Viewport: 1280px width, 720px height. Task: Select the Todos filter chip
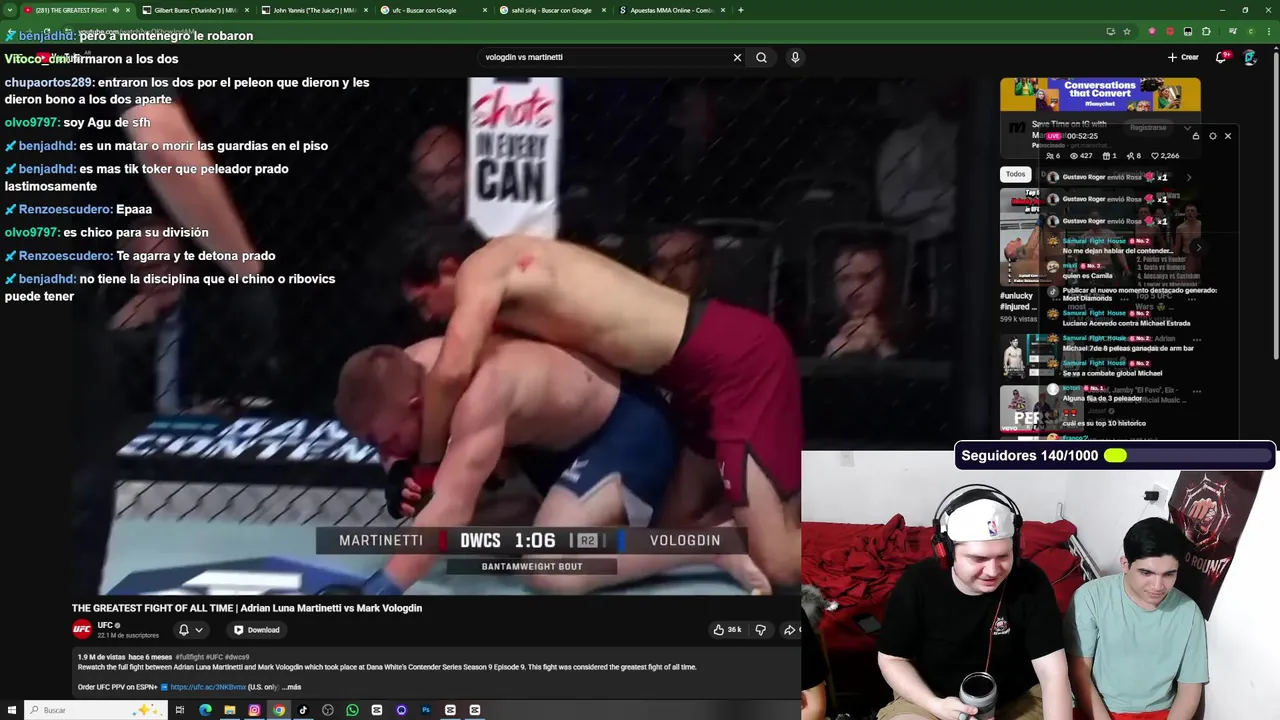[x=1015, y=174]
